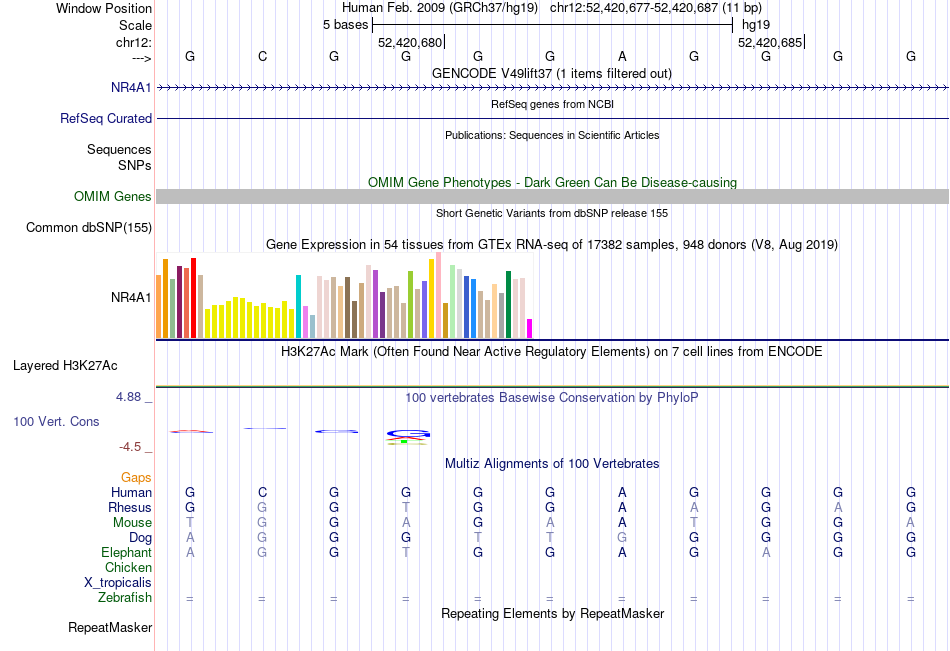Click the Mouse species row label
Screen dimensions: 950x651
coord(132,522)
